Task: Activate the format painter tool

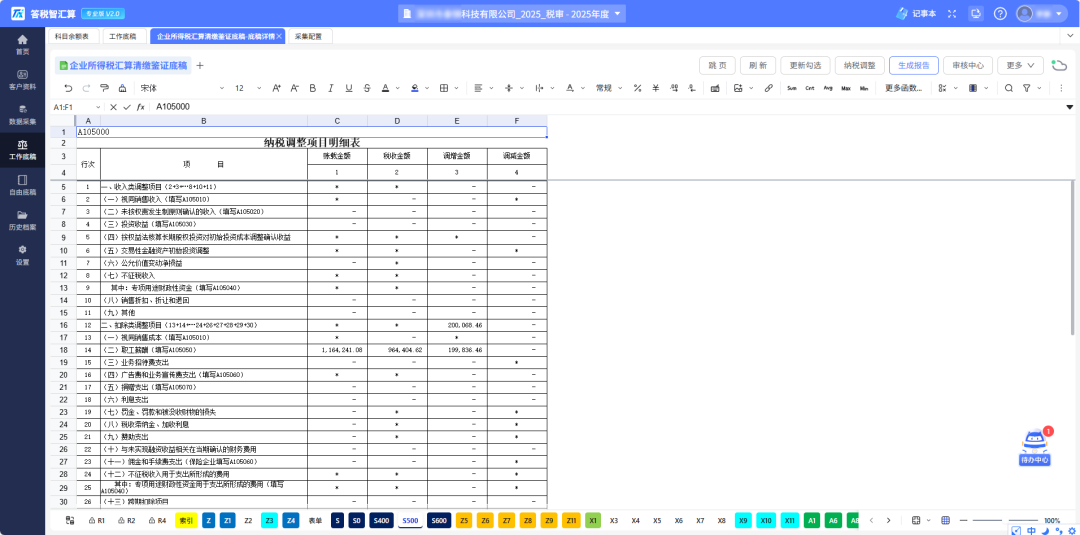Action: pos(104,88)
